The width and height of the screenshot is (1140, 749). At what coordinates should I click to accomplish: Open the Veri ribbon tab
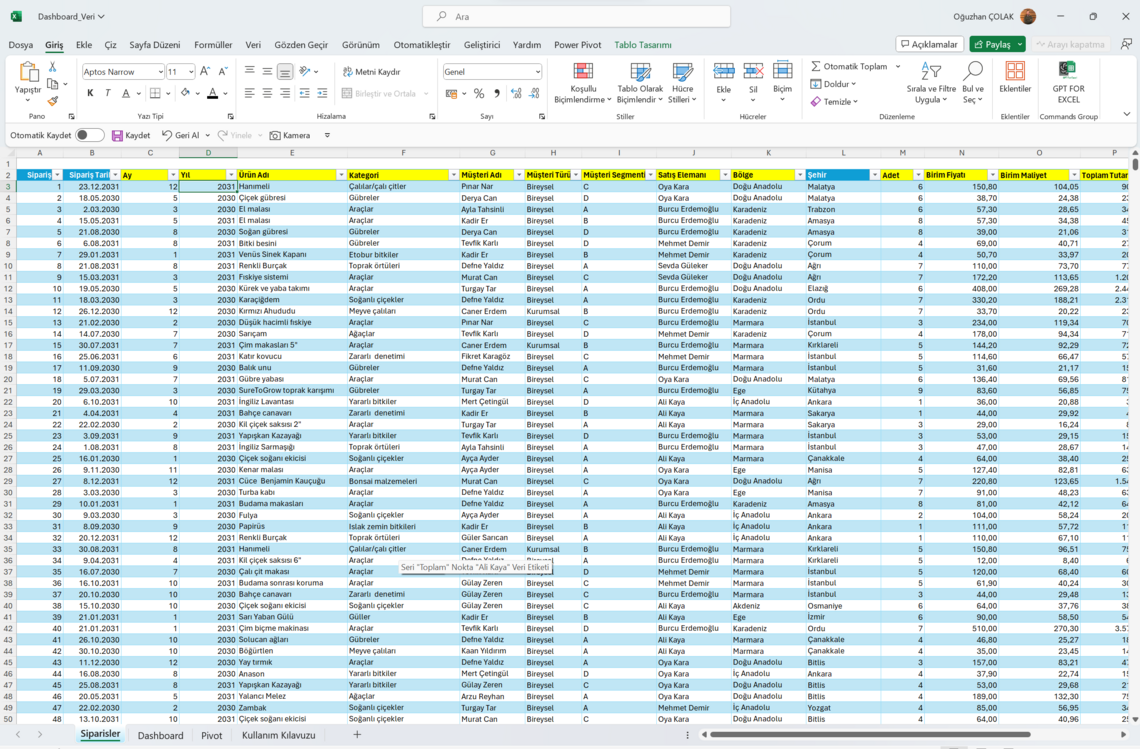[253, 44]
